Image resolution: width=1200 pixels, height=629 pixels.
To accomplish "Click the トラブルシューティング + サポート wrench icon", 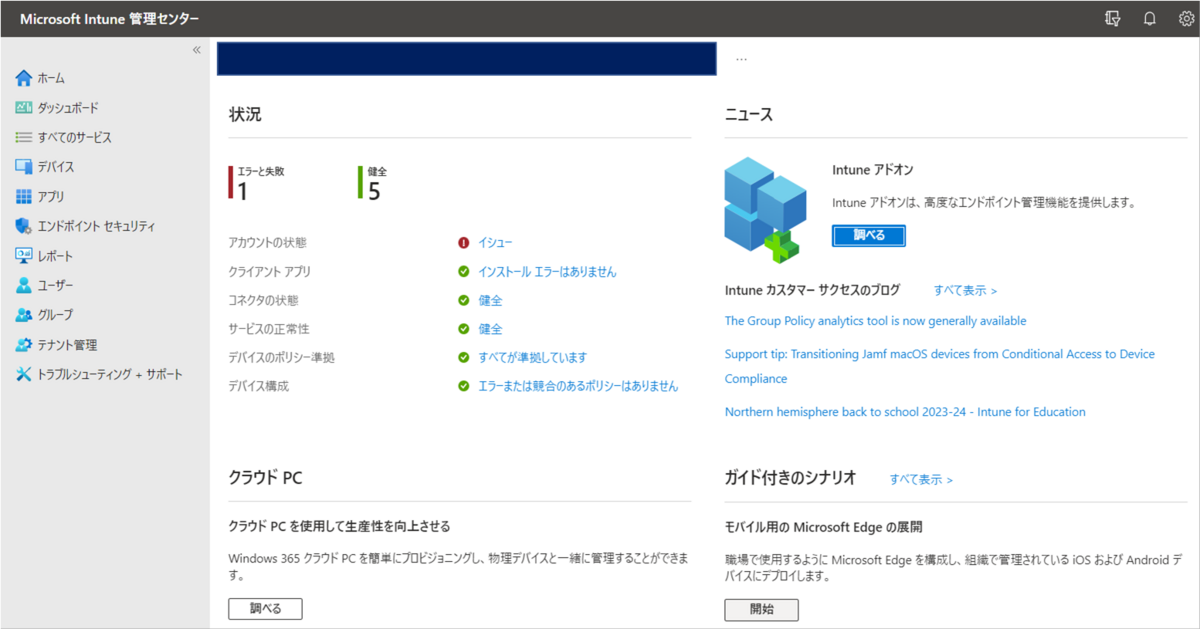I will 24,374.
